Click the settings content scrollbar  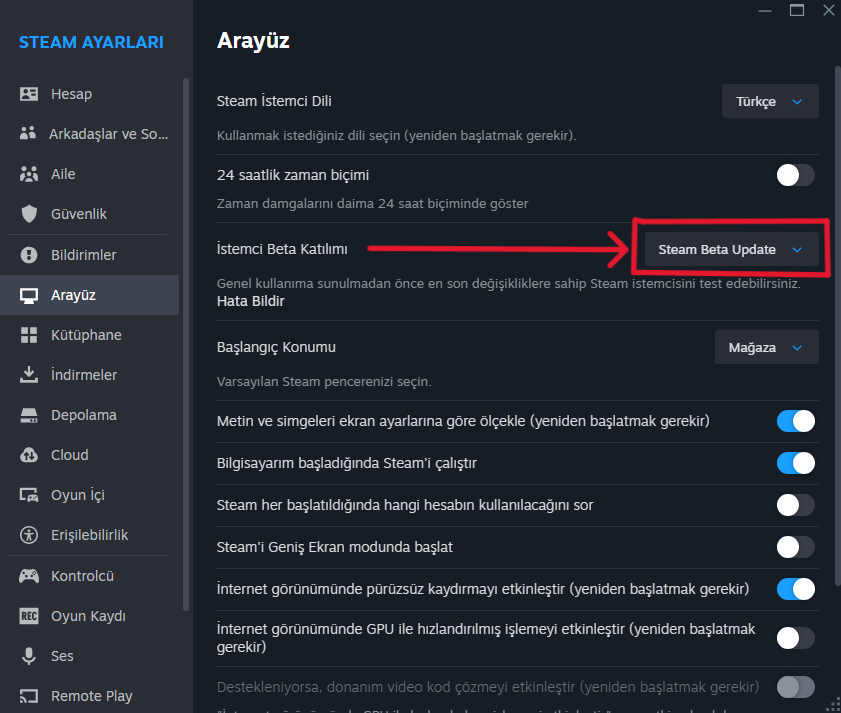click(838, 326)
